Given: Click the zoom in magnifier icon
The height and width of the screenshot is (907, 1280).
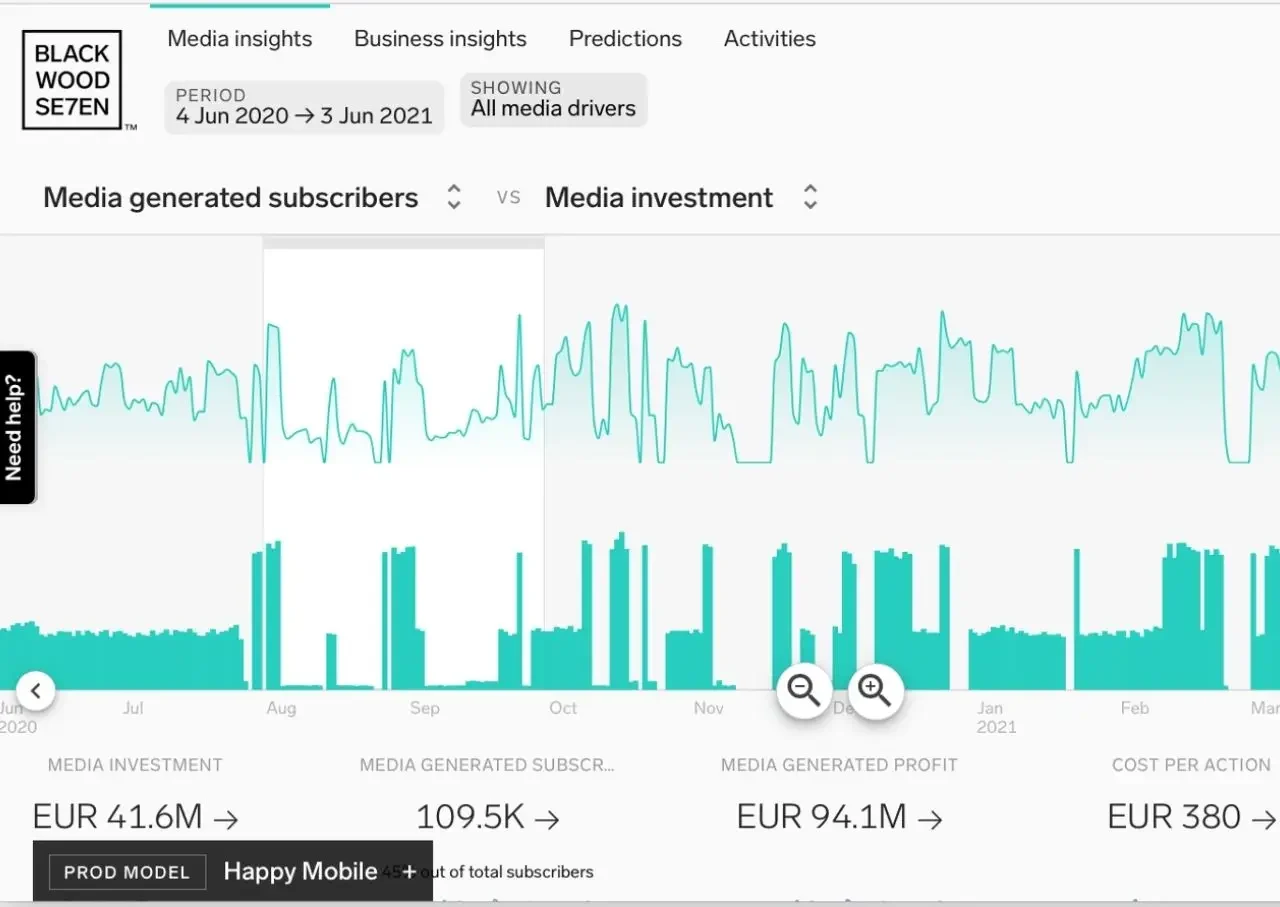Looking at the screenshot, I should (874, 690).
